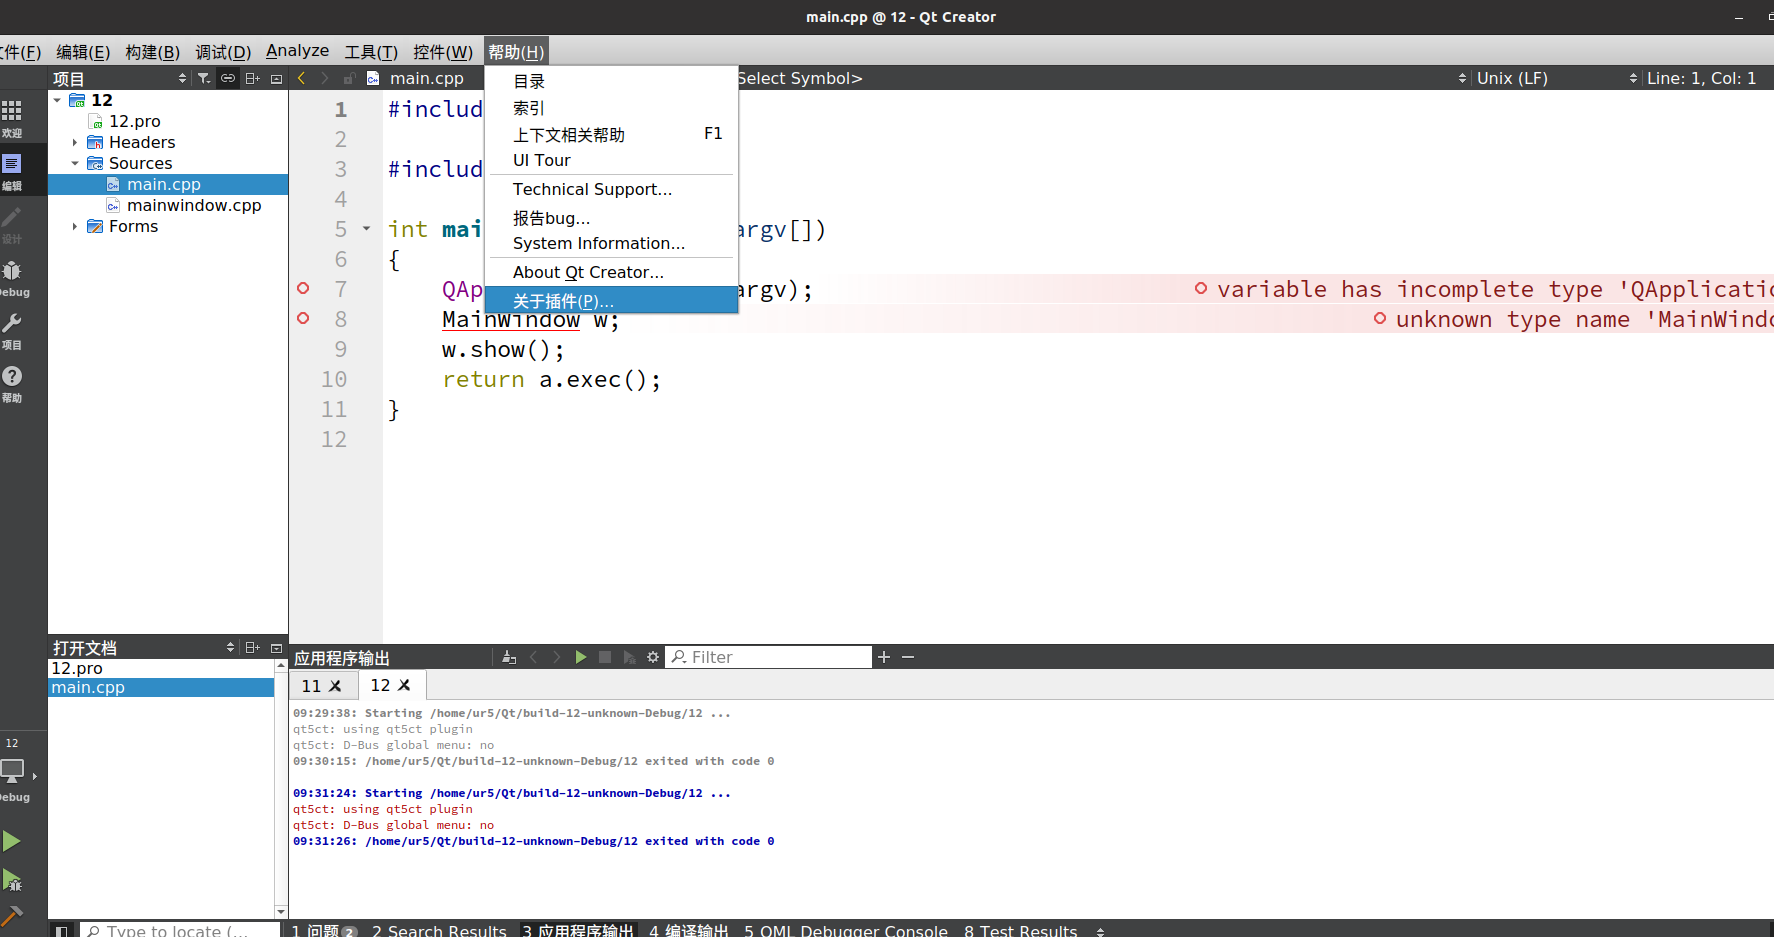Open the Build (构建) menu
1774x937 pixels.
[x=152, y=52]
